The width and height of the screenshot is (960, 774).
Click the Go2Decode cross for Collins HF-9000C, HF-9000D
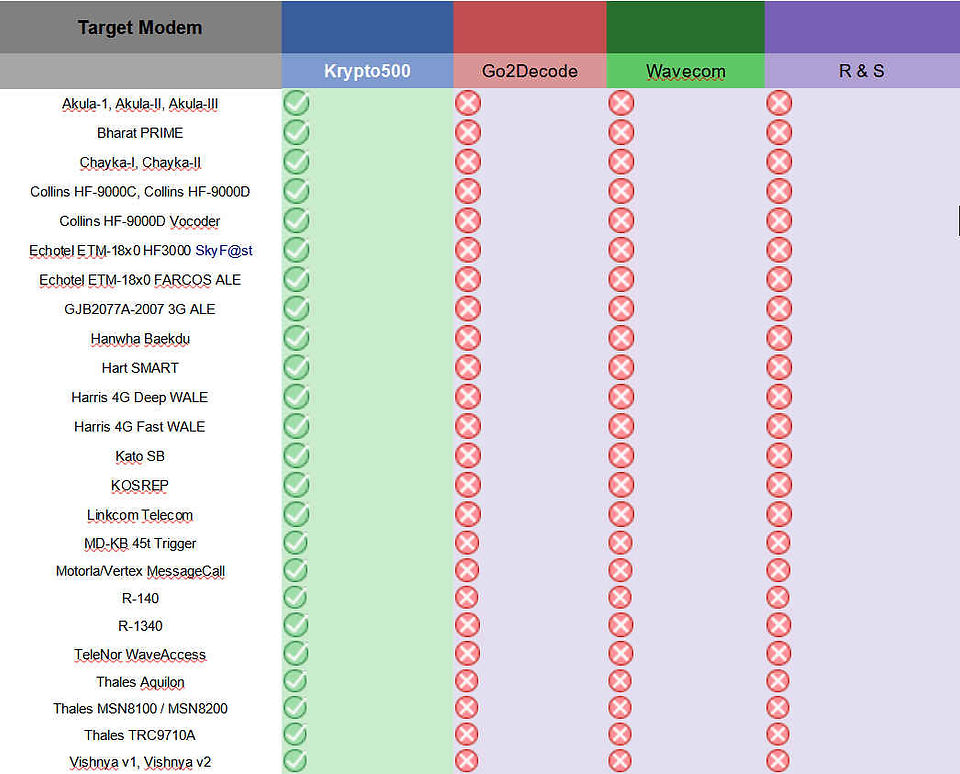pyautogui.click(x=468, y=191)
